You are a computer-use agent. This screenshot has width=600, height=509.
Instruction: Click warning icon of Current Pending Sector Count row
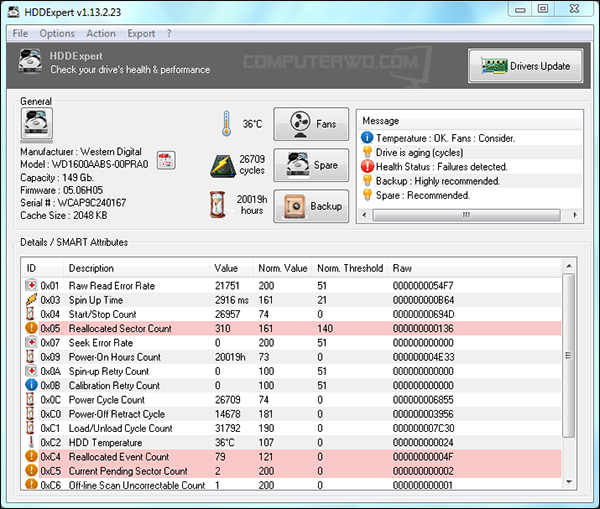pyautogui.click(x=31, y=470)
